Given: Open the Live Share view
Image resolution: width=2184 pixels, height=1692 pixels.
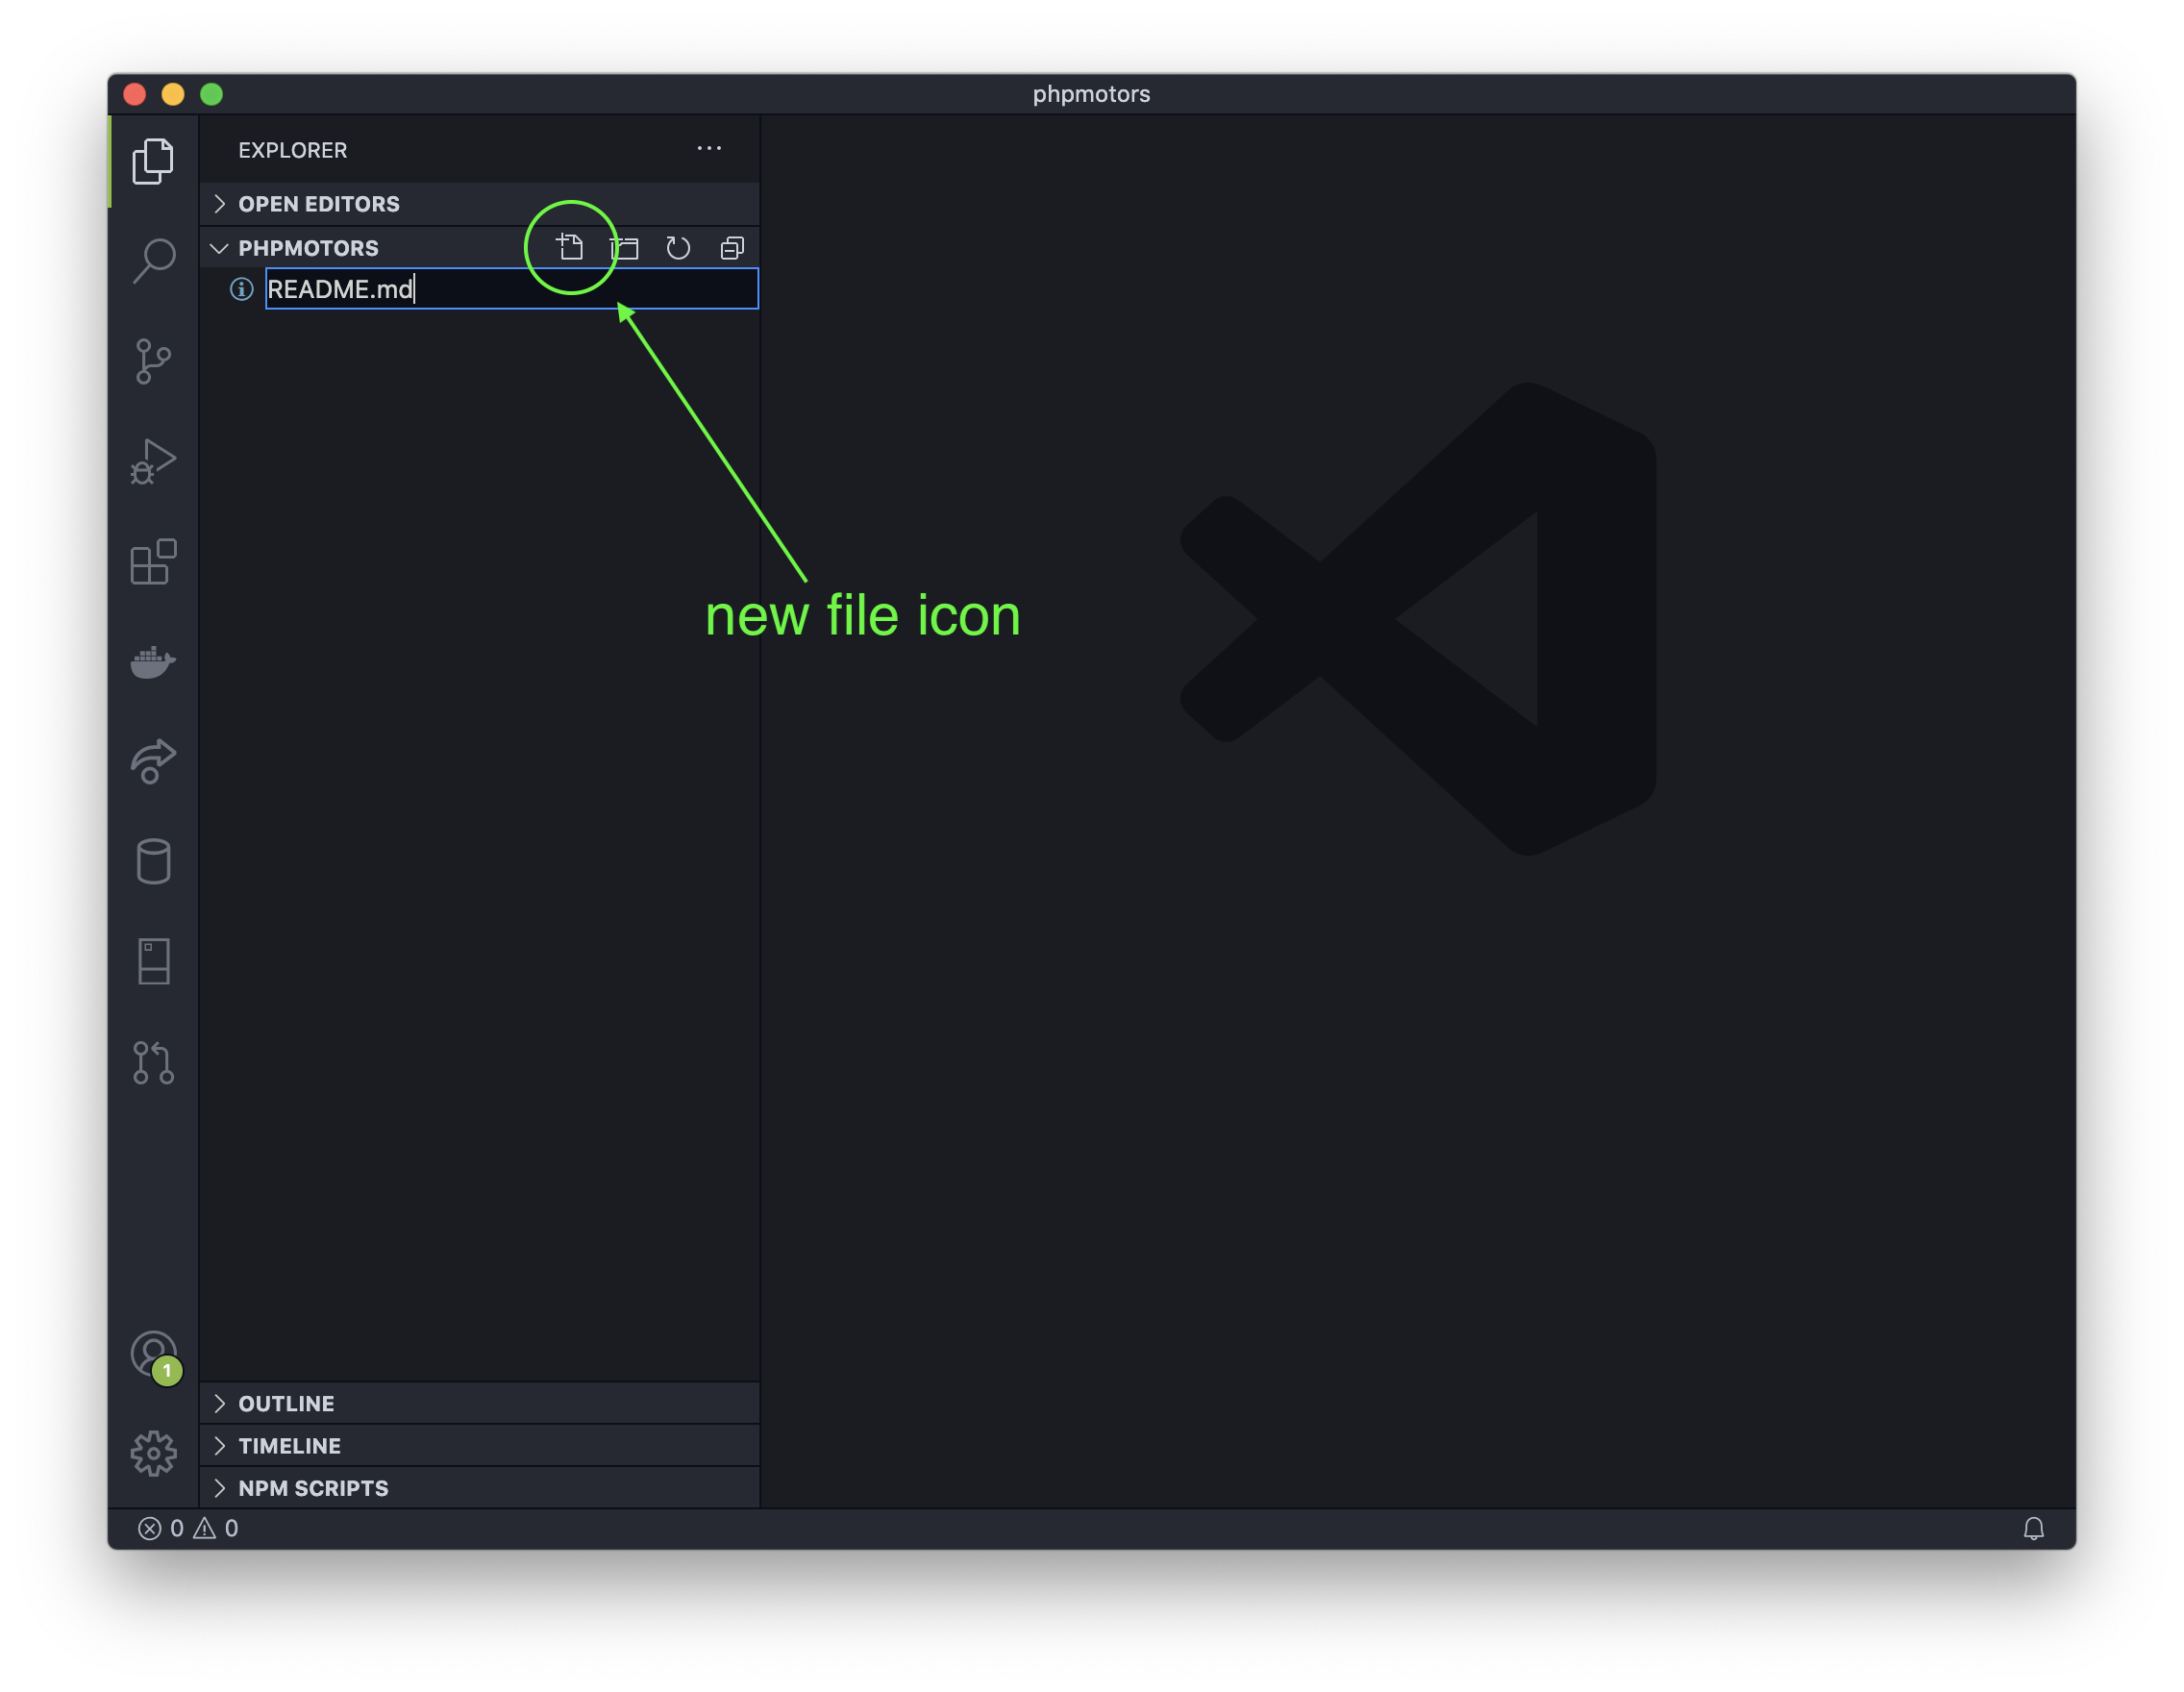Looking at the screenshot, I should 153,761.
